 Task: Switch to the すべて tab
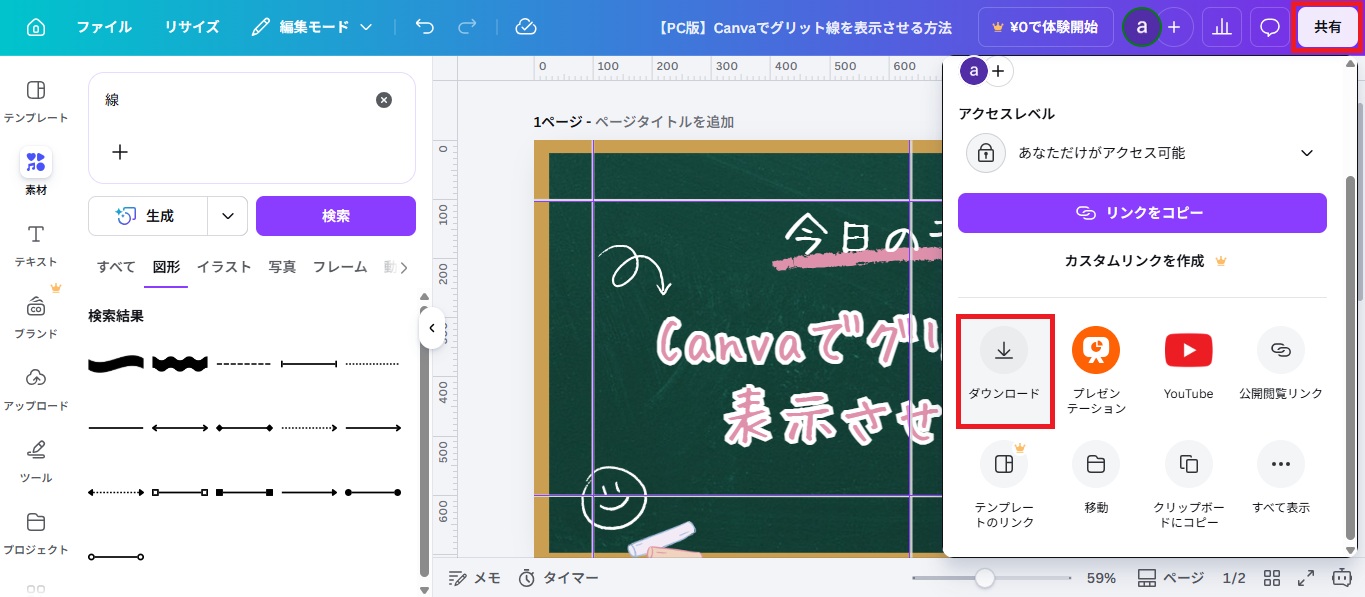116,267
